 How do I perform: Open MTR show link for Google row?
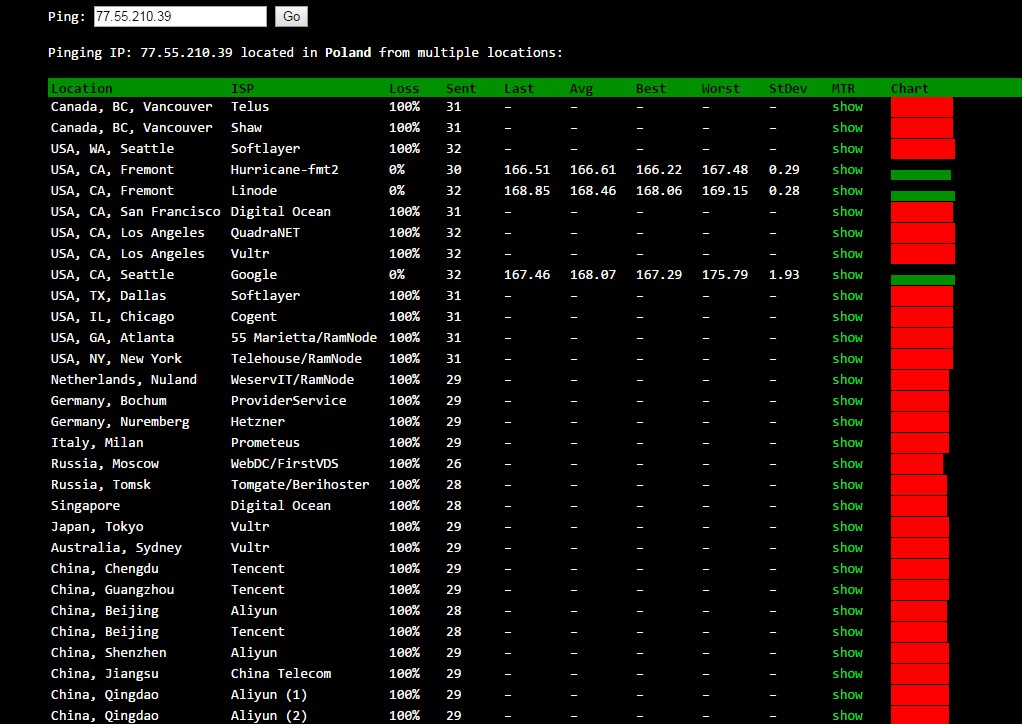pos(847,274)
